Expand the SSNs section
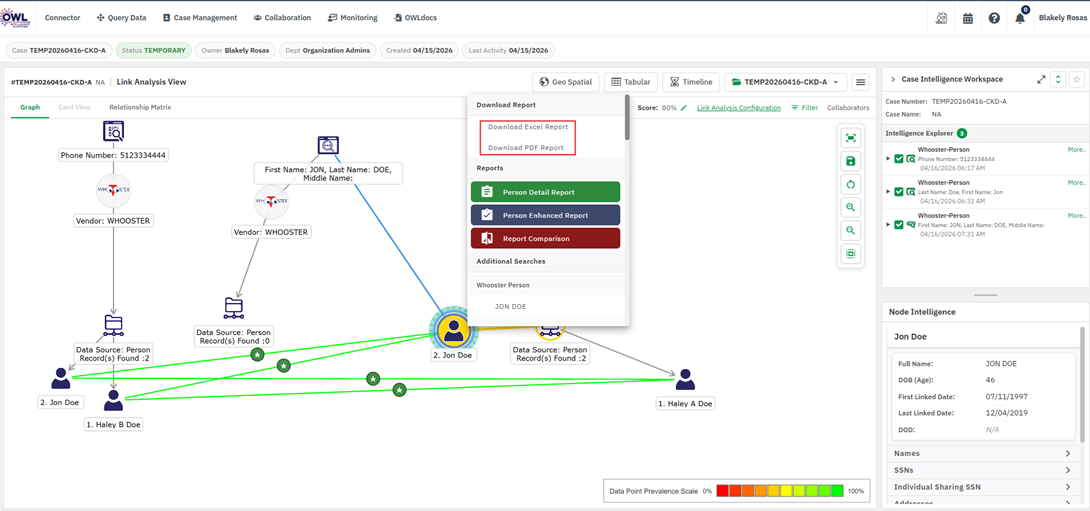1090x511 pixels. [x=984, y=470]
